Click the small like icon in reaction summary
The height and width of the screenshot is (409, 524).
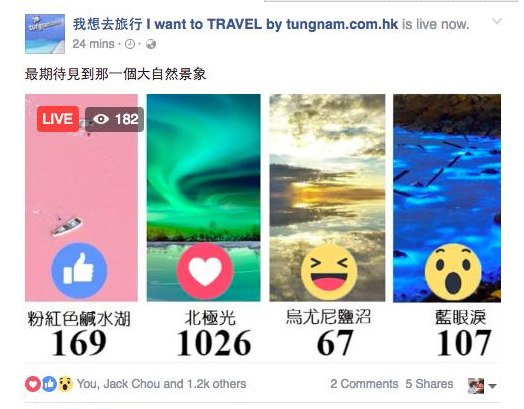[49, 384]
